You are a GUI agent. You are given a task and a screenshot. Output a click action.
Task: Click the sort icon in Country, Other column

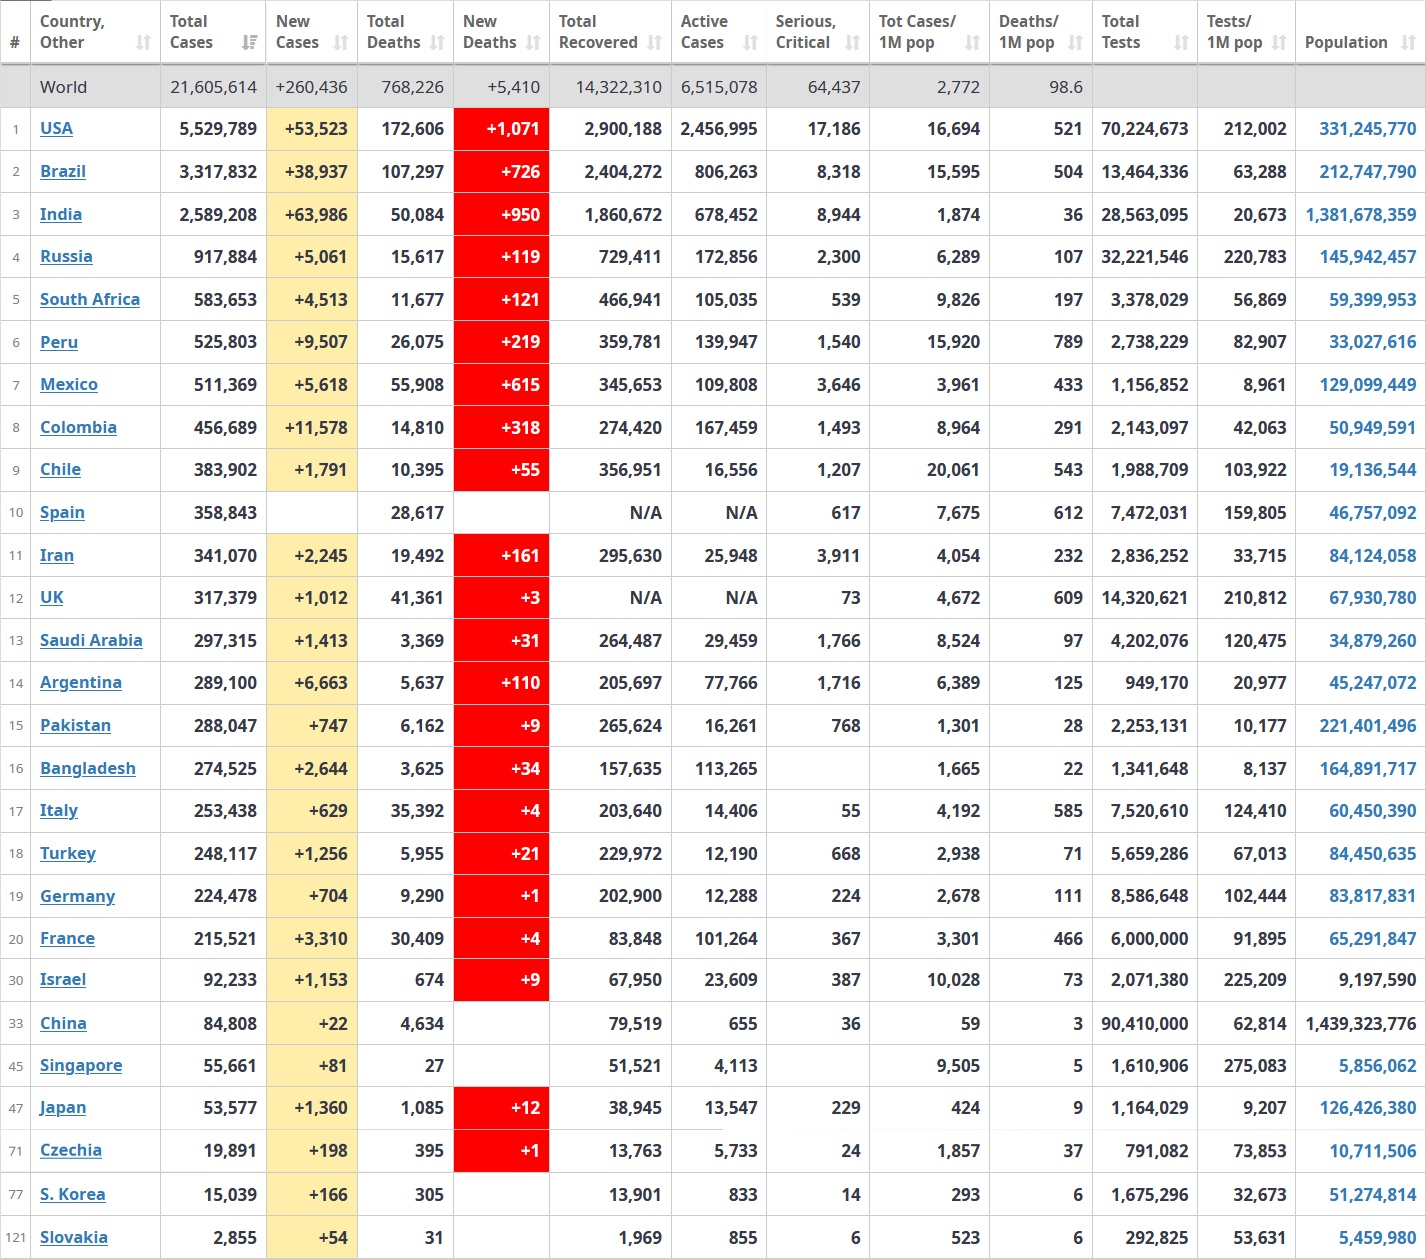[x=143, y=43]
